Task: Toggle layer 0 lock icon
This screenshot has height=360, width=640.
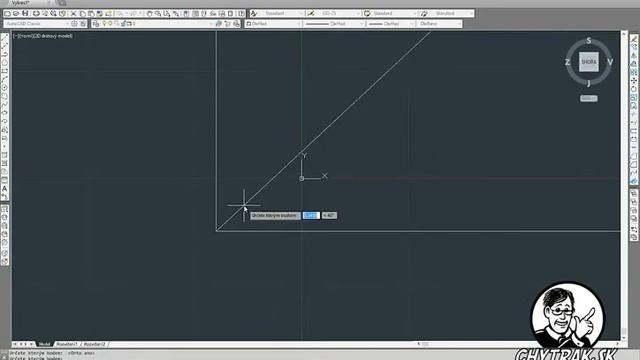Action: [x=123, y=24]
